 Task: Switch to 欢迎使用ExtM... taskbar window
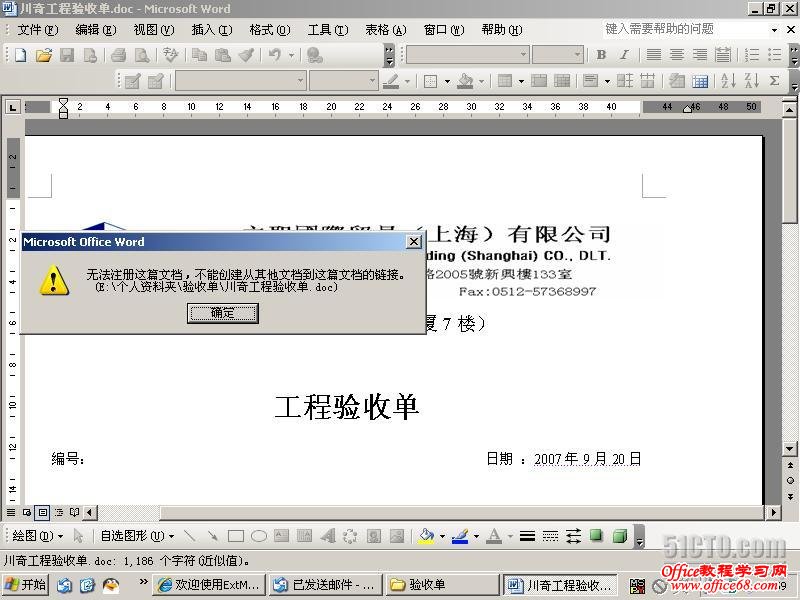tap(210, 585)
